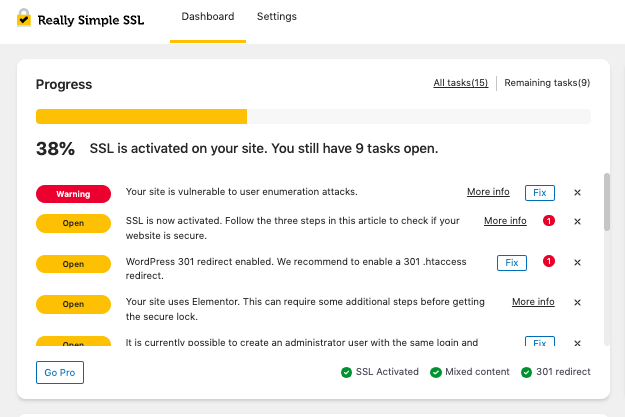The image size is (625, 417).
Task: Click green checkmark beside SSL Activated
Action: (x=346, y=372)
